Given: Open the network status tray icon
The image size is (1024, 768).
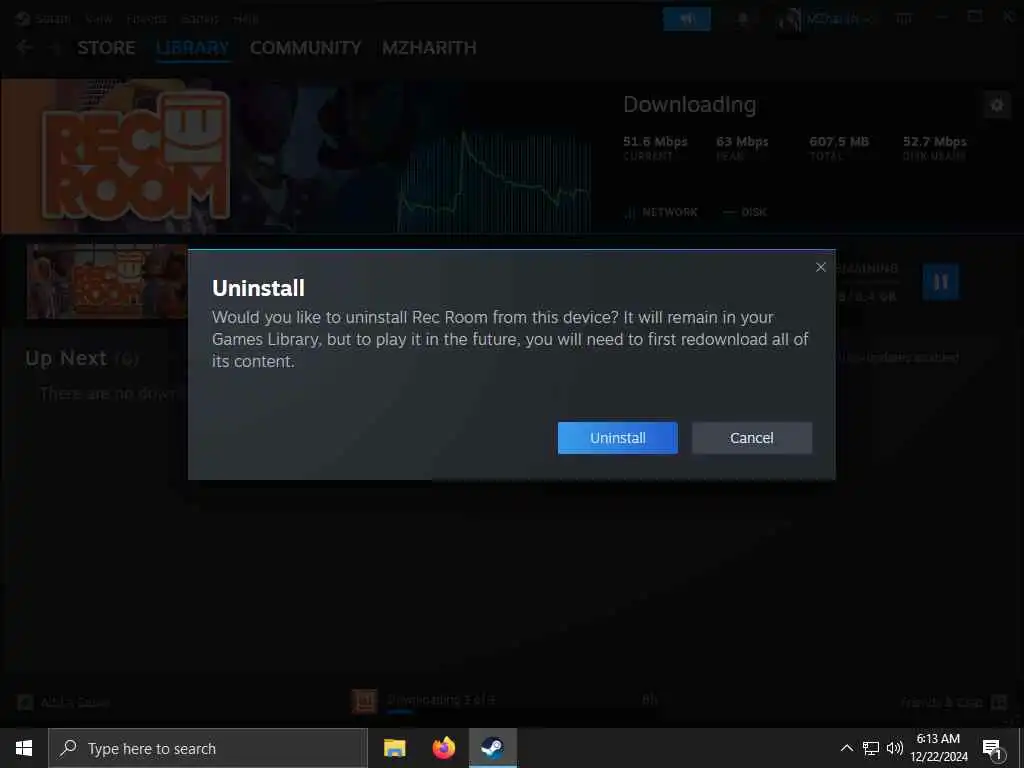Looking at the screenshot, I should [871, 748].
